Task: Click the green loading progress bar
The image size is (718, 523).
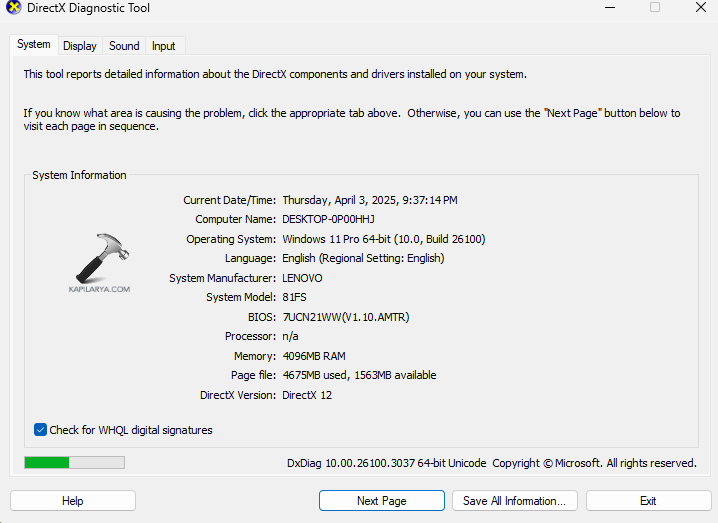Action: (x=75, y=463)
